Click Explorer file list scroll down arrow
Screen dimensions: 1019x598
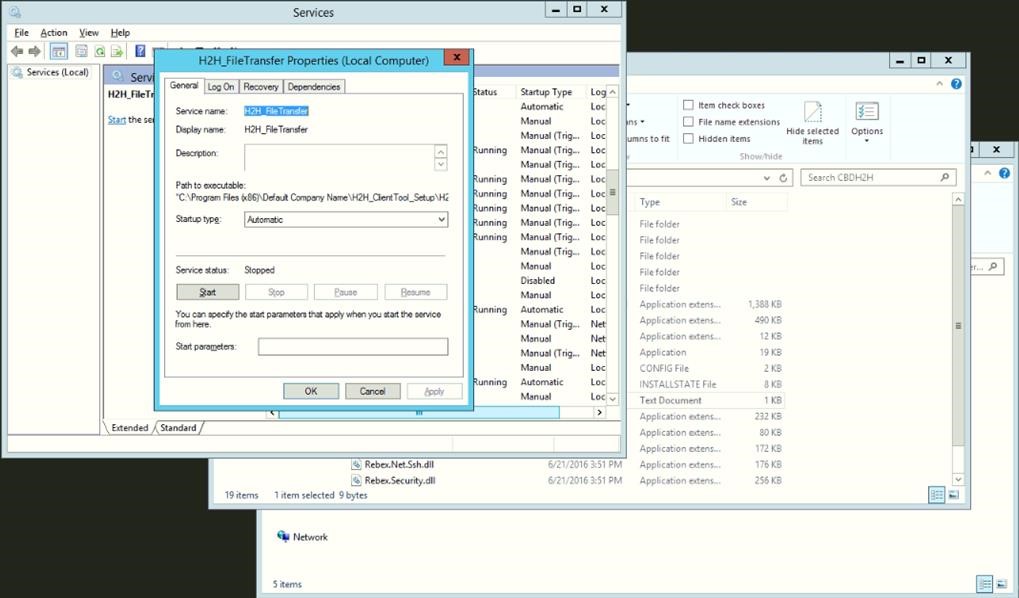pyautogui.click(x=958, y=479)
